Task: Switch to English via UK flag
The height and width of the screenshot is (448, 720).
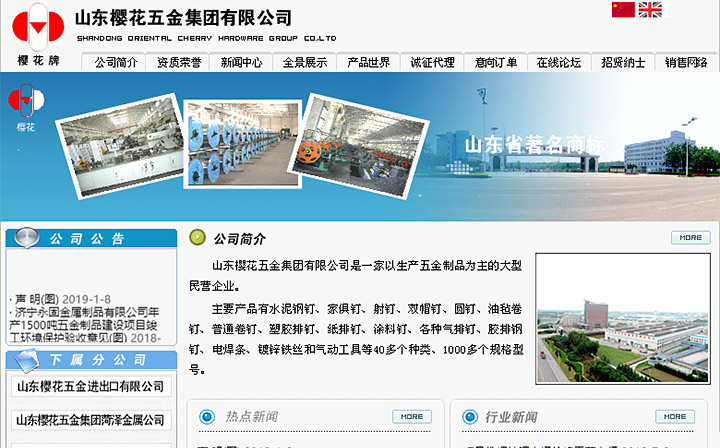Action: pos(650,10)
